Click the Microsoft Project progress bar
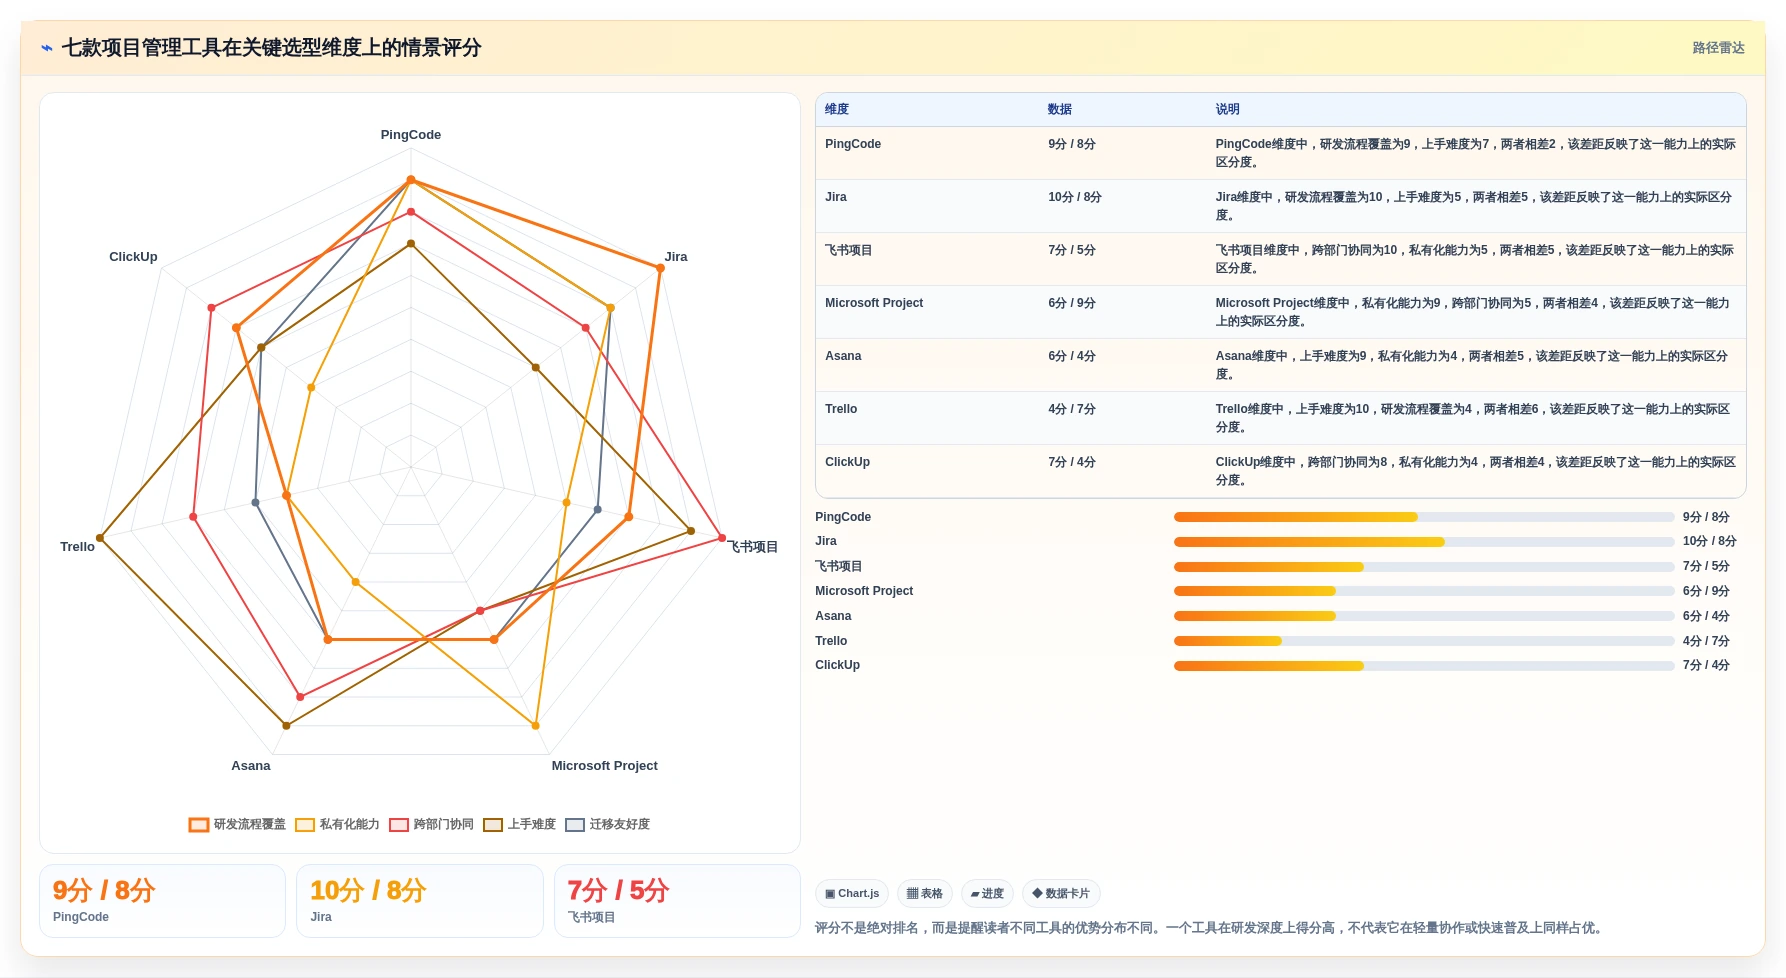1786x978 pixels. coord(1424,591)
